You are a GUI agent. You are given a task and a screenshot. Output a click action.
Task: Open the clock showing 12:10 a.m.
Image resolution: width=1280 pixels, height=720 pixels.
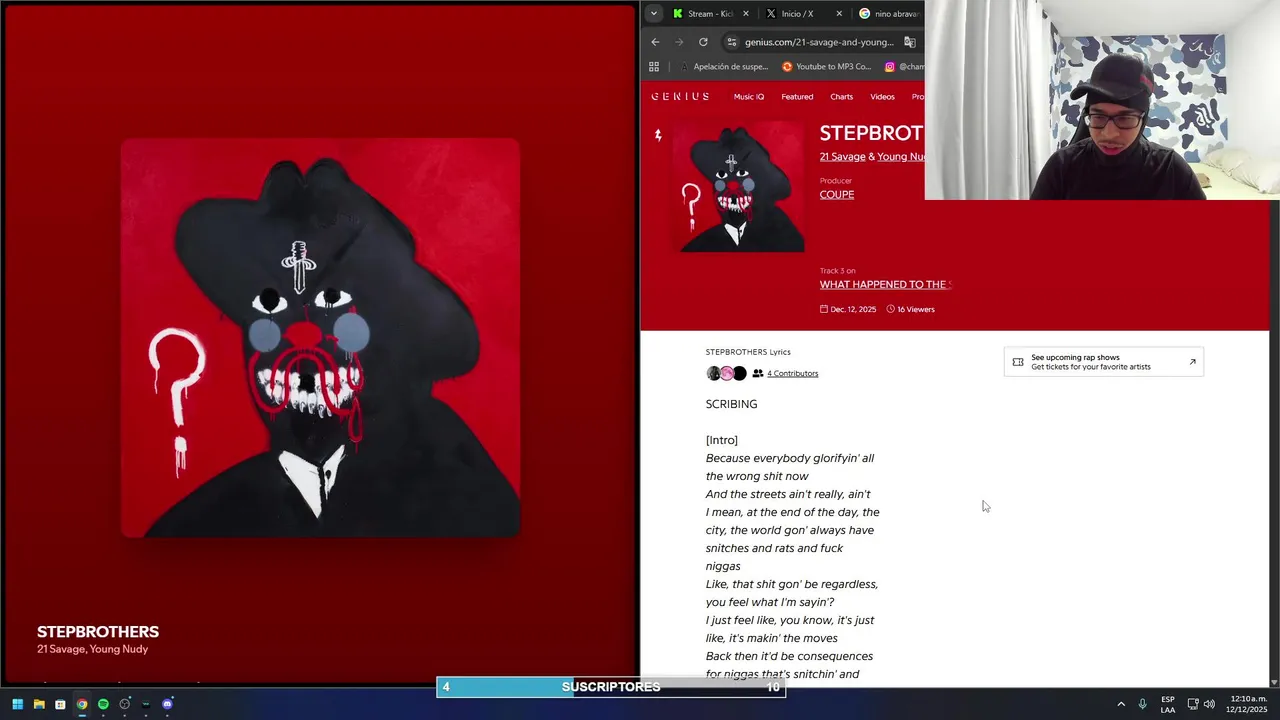(x=1248, y=704)
